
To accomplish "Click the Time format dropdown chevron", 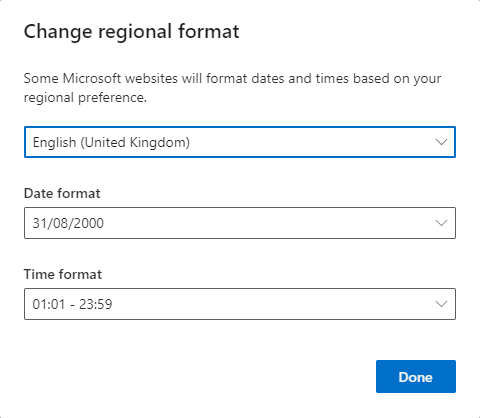I will (x=441, y=304).
